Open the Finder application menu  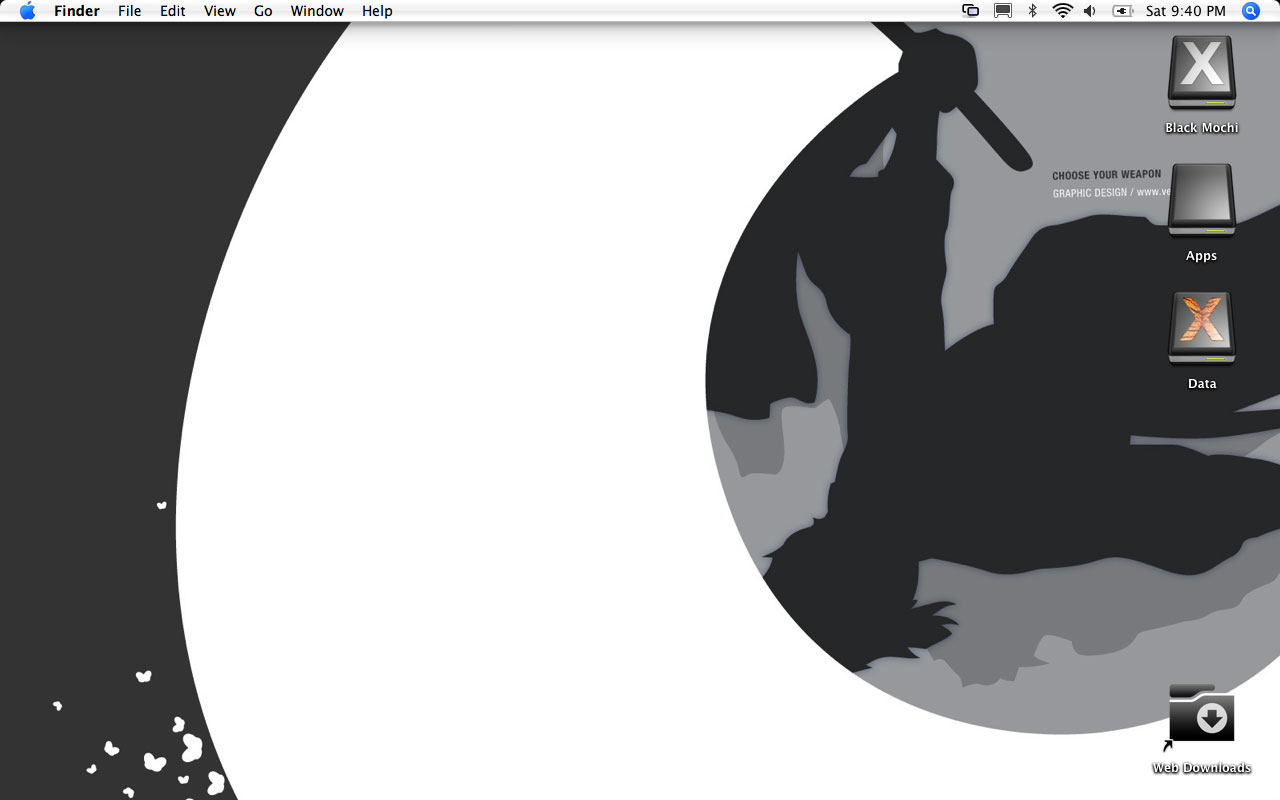coord(77,11)
